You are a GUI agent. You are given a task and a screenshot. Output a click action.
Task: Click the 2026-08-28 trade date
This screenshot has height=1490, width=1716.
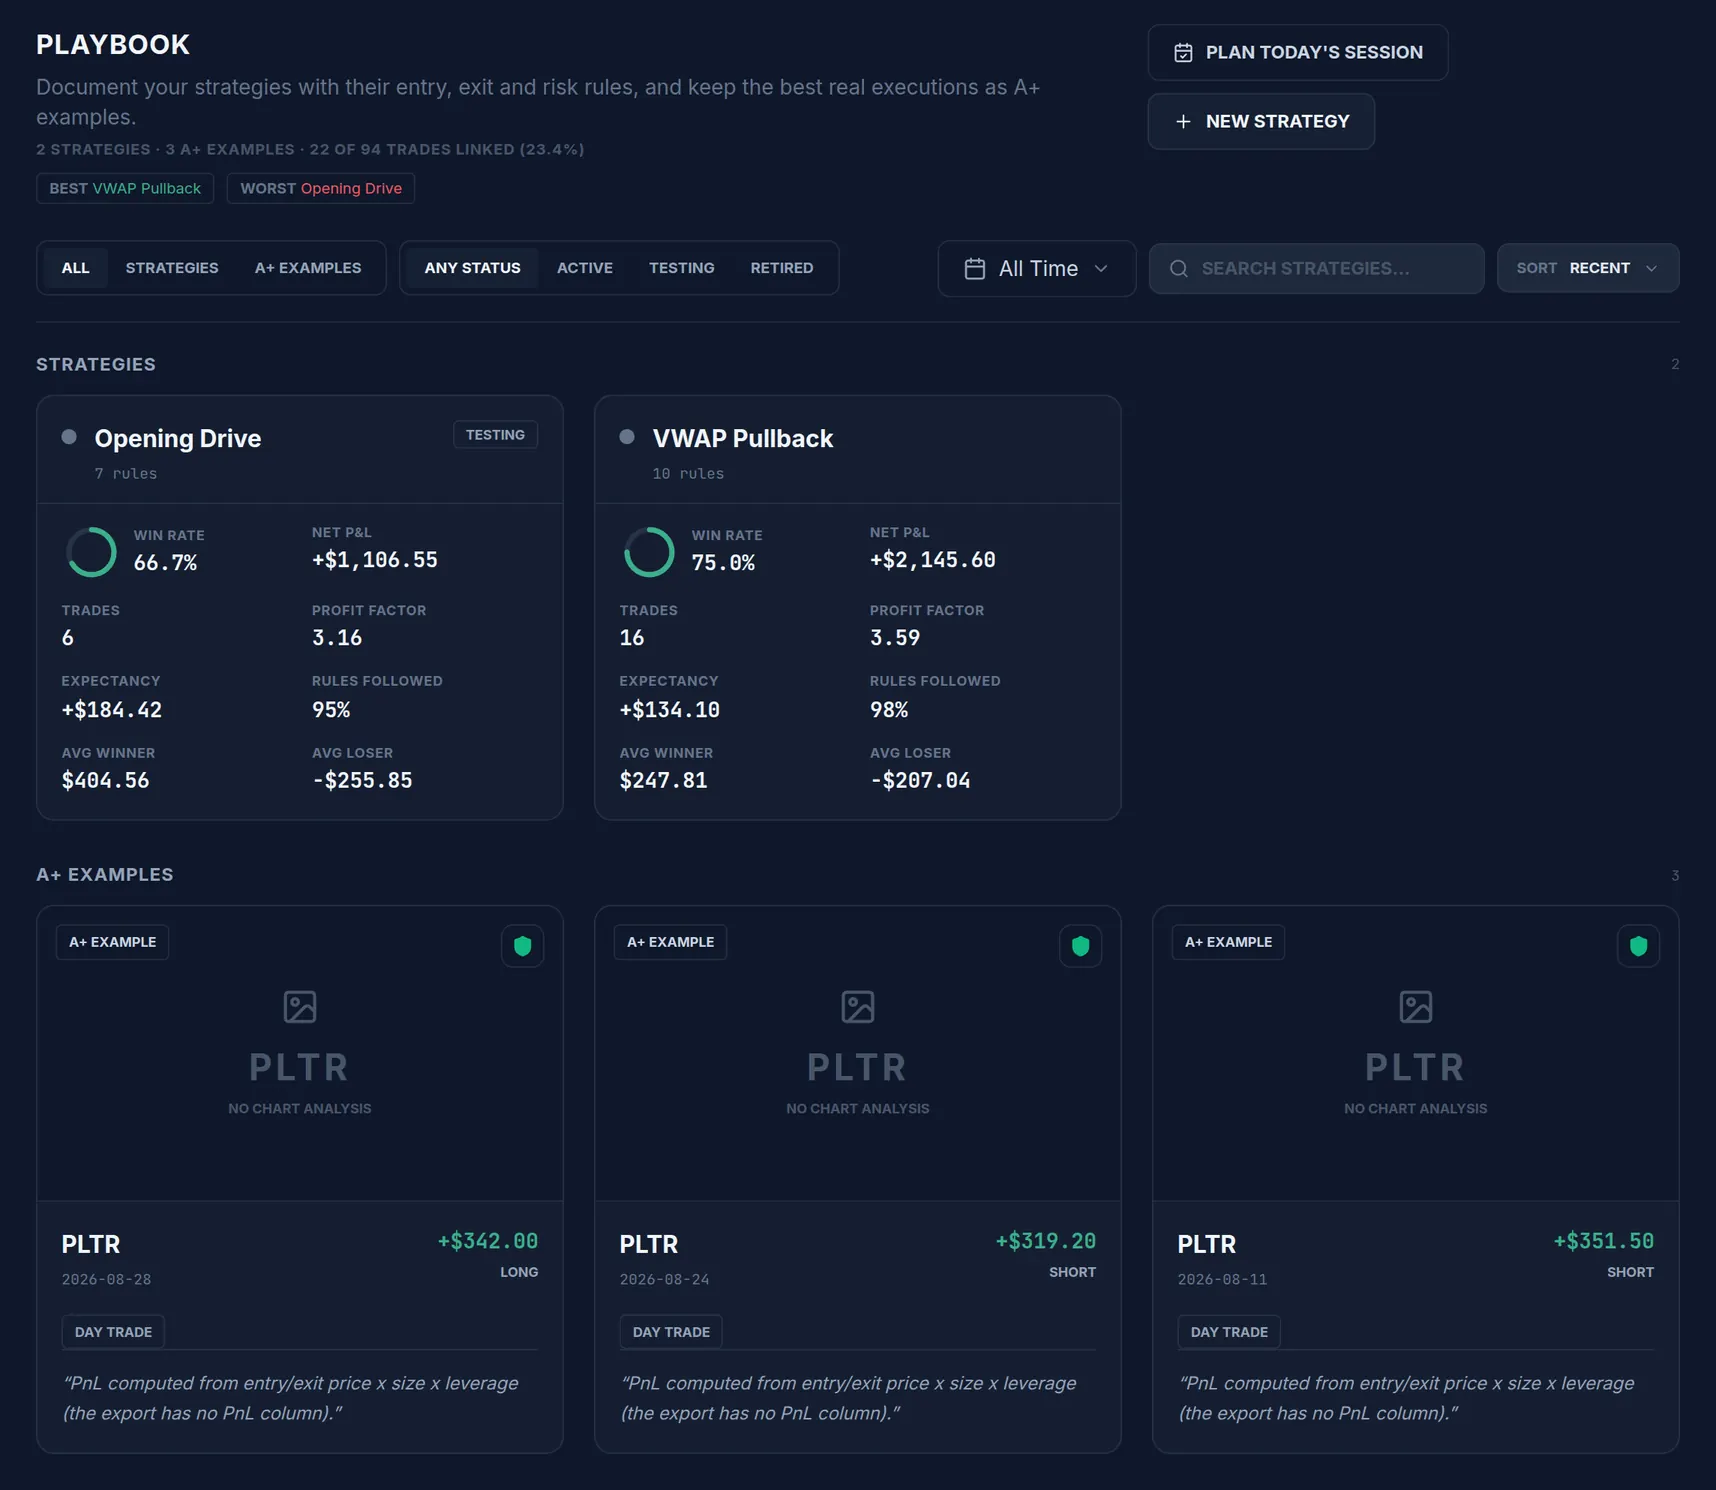coord(107,1280)
